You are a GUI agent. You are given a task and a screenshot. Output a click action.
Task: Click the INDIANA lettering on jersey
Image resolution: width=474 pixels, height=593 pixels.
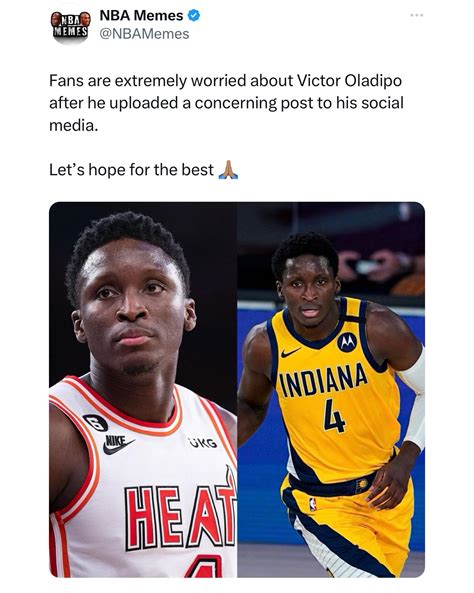pos(324,381)
